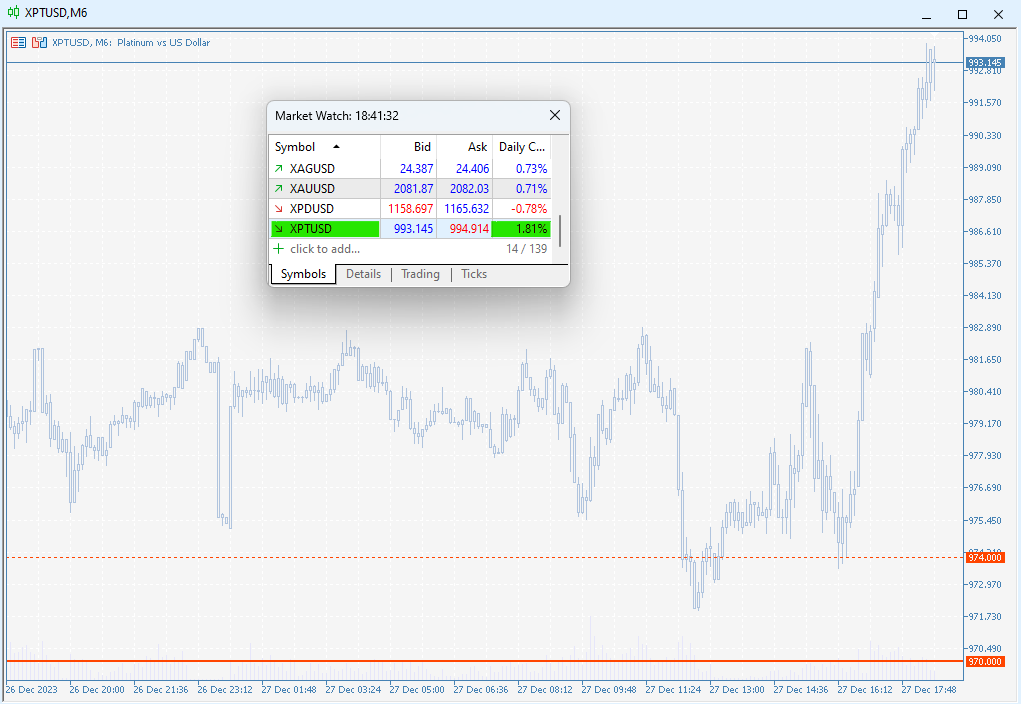Click the XPTUSD chart window title icon
Screen dimensions: 1021x704
(13, 12)
